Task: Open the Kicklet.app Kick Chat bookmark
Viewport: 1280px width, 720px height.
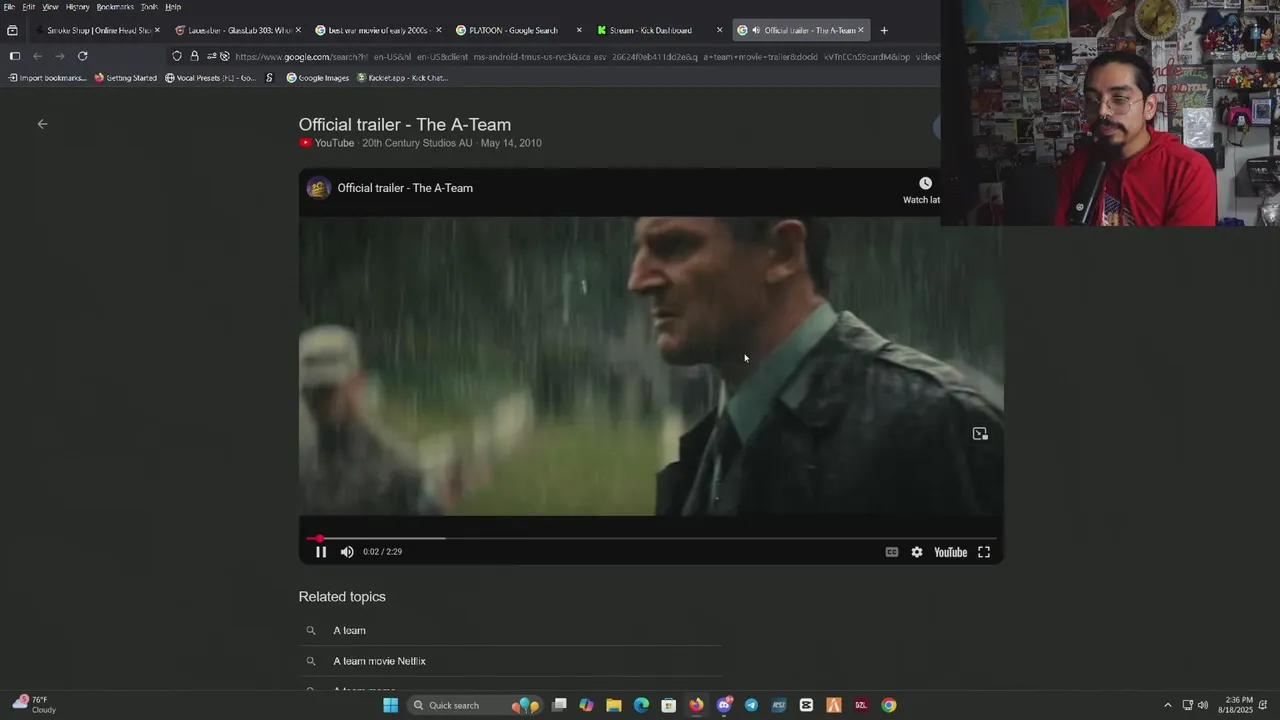Action: click(402, 78)
